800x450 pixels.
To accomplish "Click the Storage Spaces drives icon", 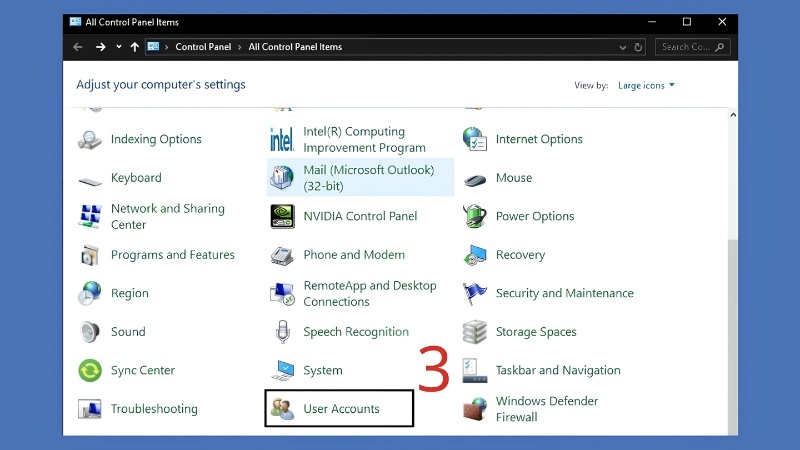I will click(x=474, y=332).
